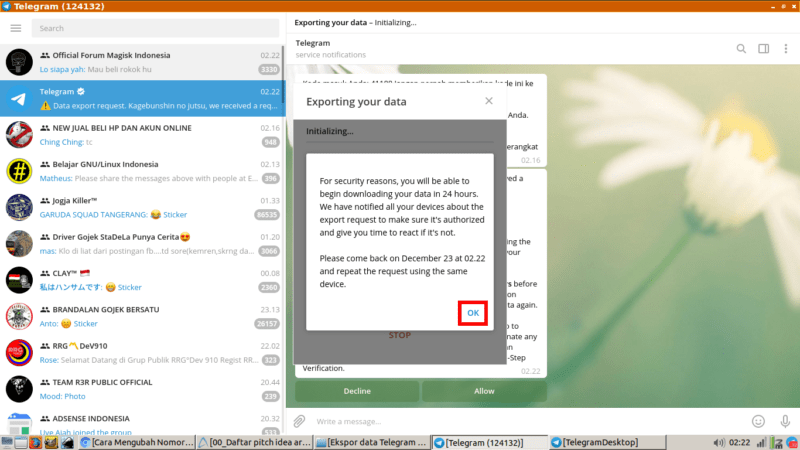The width and height of the screenshot is (800, 450).
Task: Click the Belajar GNU/Linux hashtag avatar
Action: tap(19, 171)
